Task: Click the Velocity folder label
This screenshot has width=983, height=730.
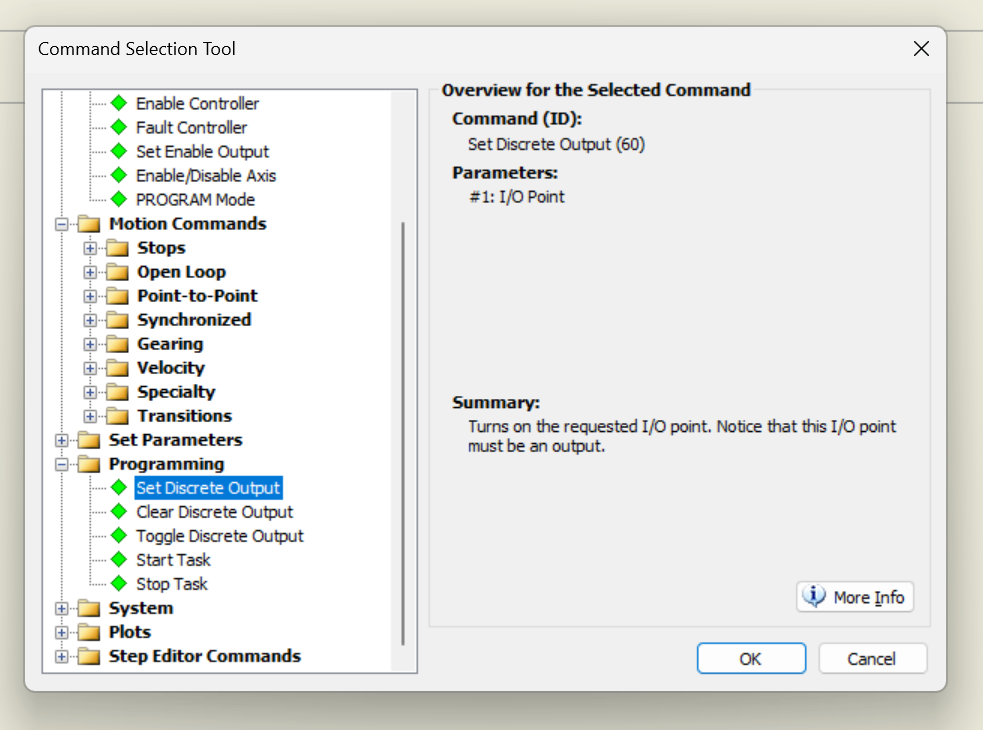Action: click(171, 368)
